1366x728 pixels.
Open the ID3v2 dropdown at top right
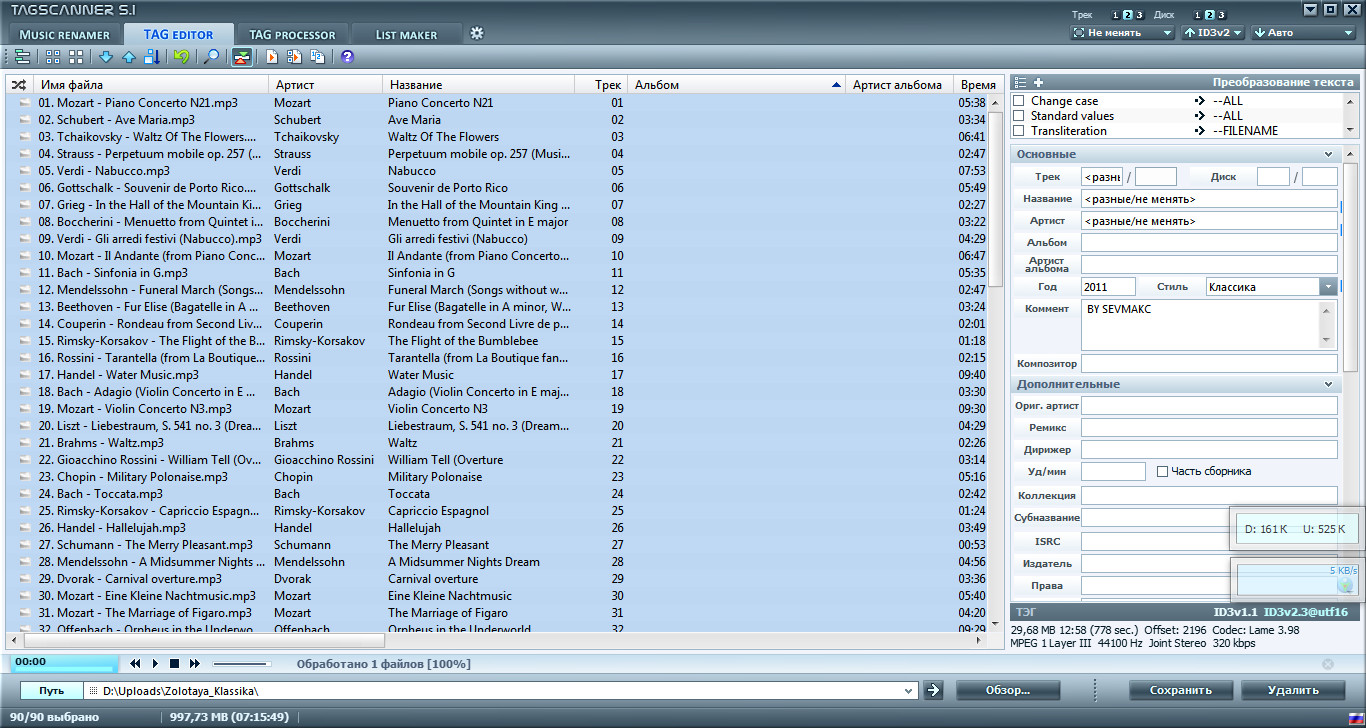point(1213,33)
